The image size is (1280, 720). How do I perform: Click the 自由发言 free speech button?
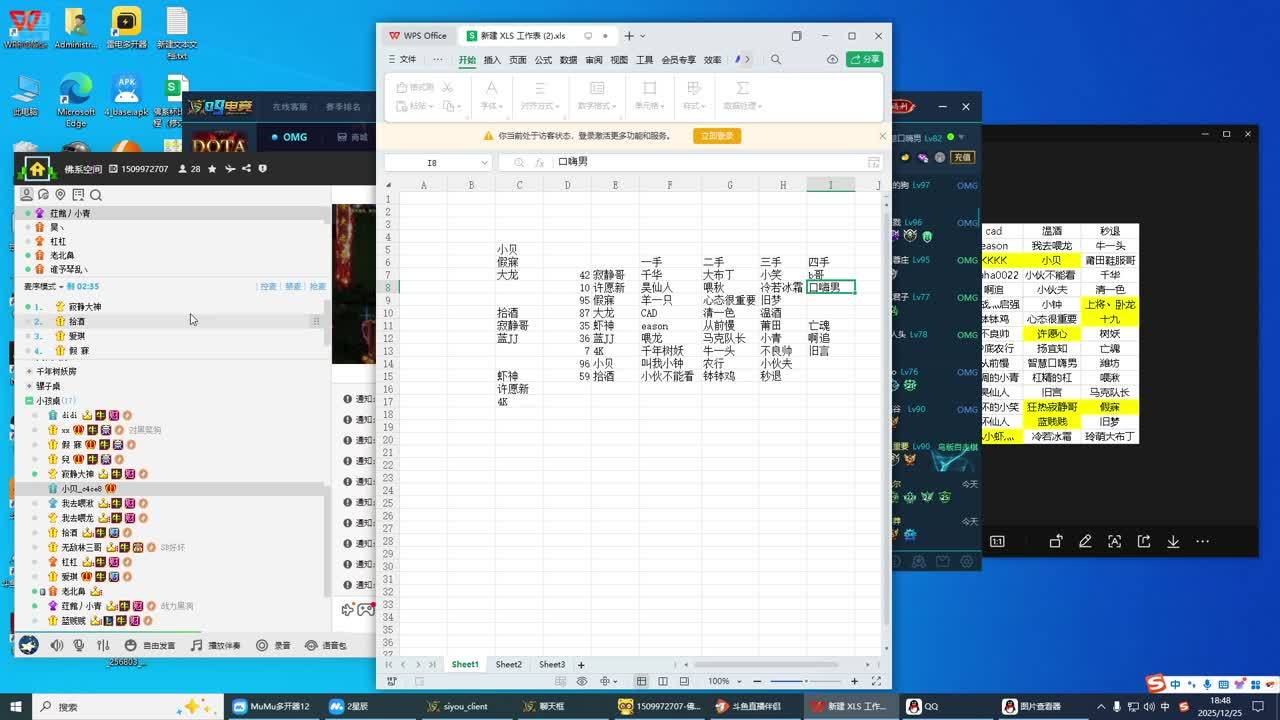point(151,646)
